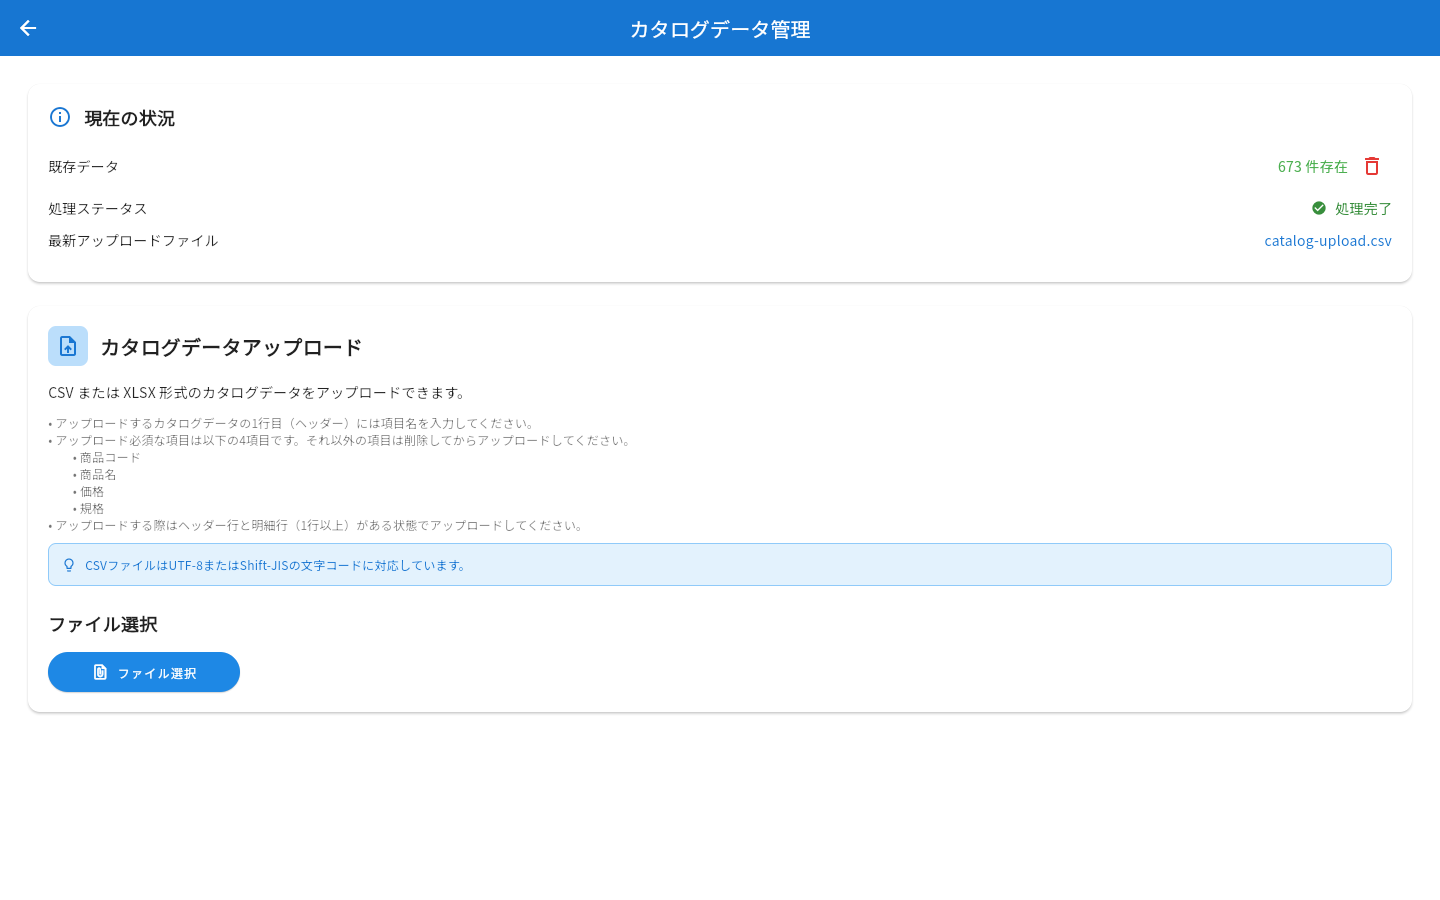Click the 現在の状況 heading

click(130, 118)
